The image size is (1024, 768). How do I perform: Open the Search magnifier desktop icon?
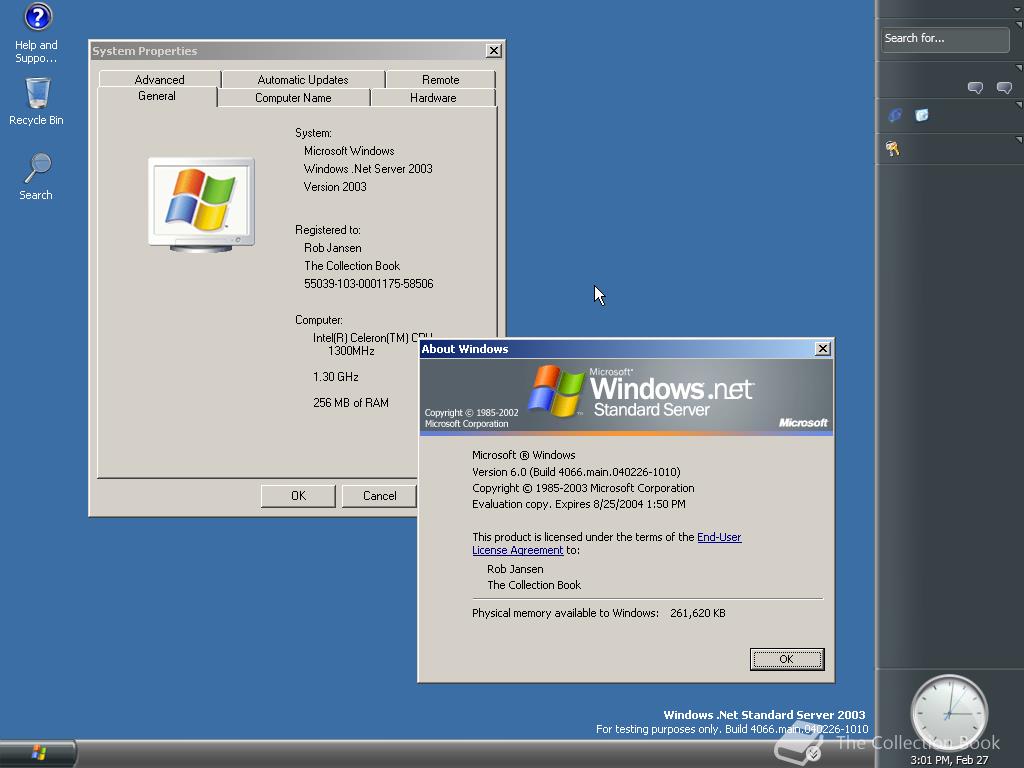[37, 176]
